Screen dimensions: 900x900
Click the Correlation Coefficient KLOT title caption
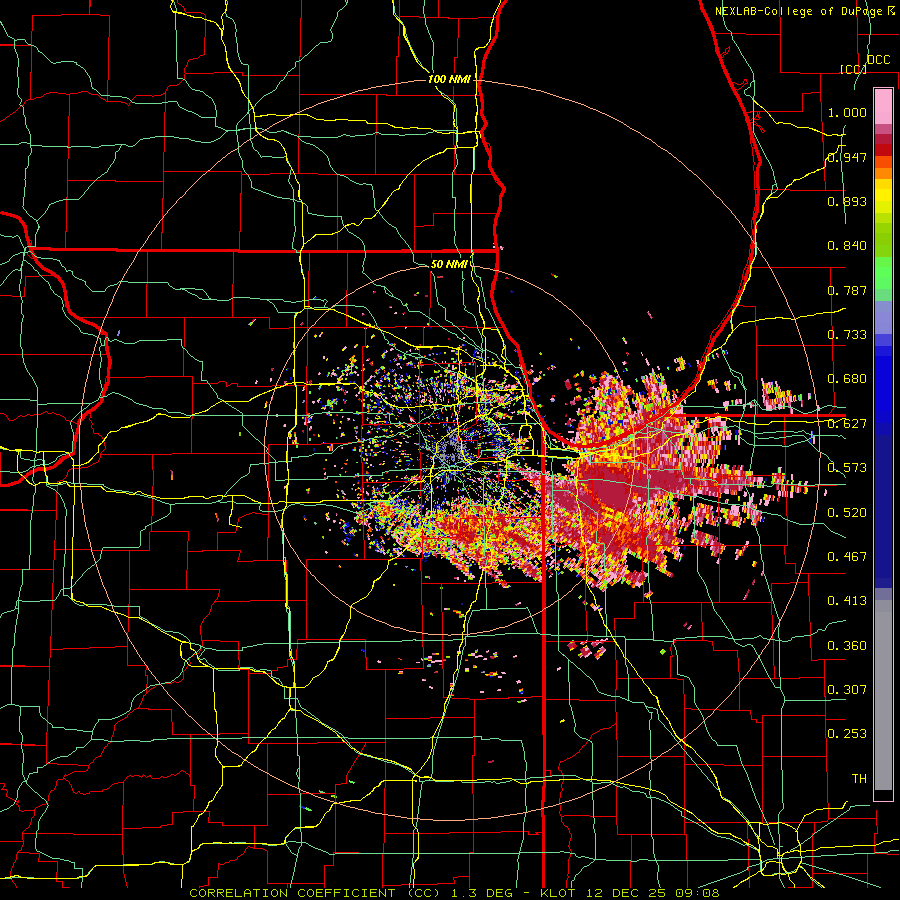454,893
